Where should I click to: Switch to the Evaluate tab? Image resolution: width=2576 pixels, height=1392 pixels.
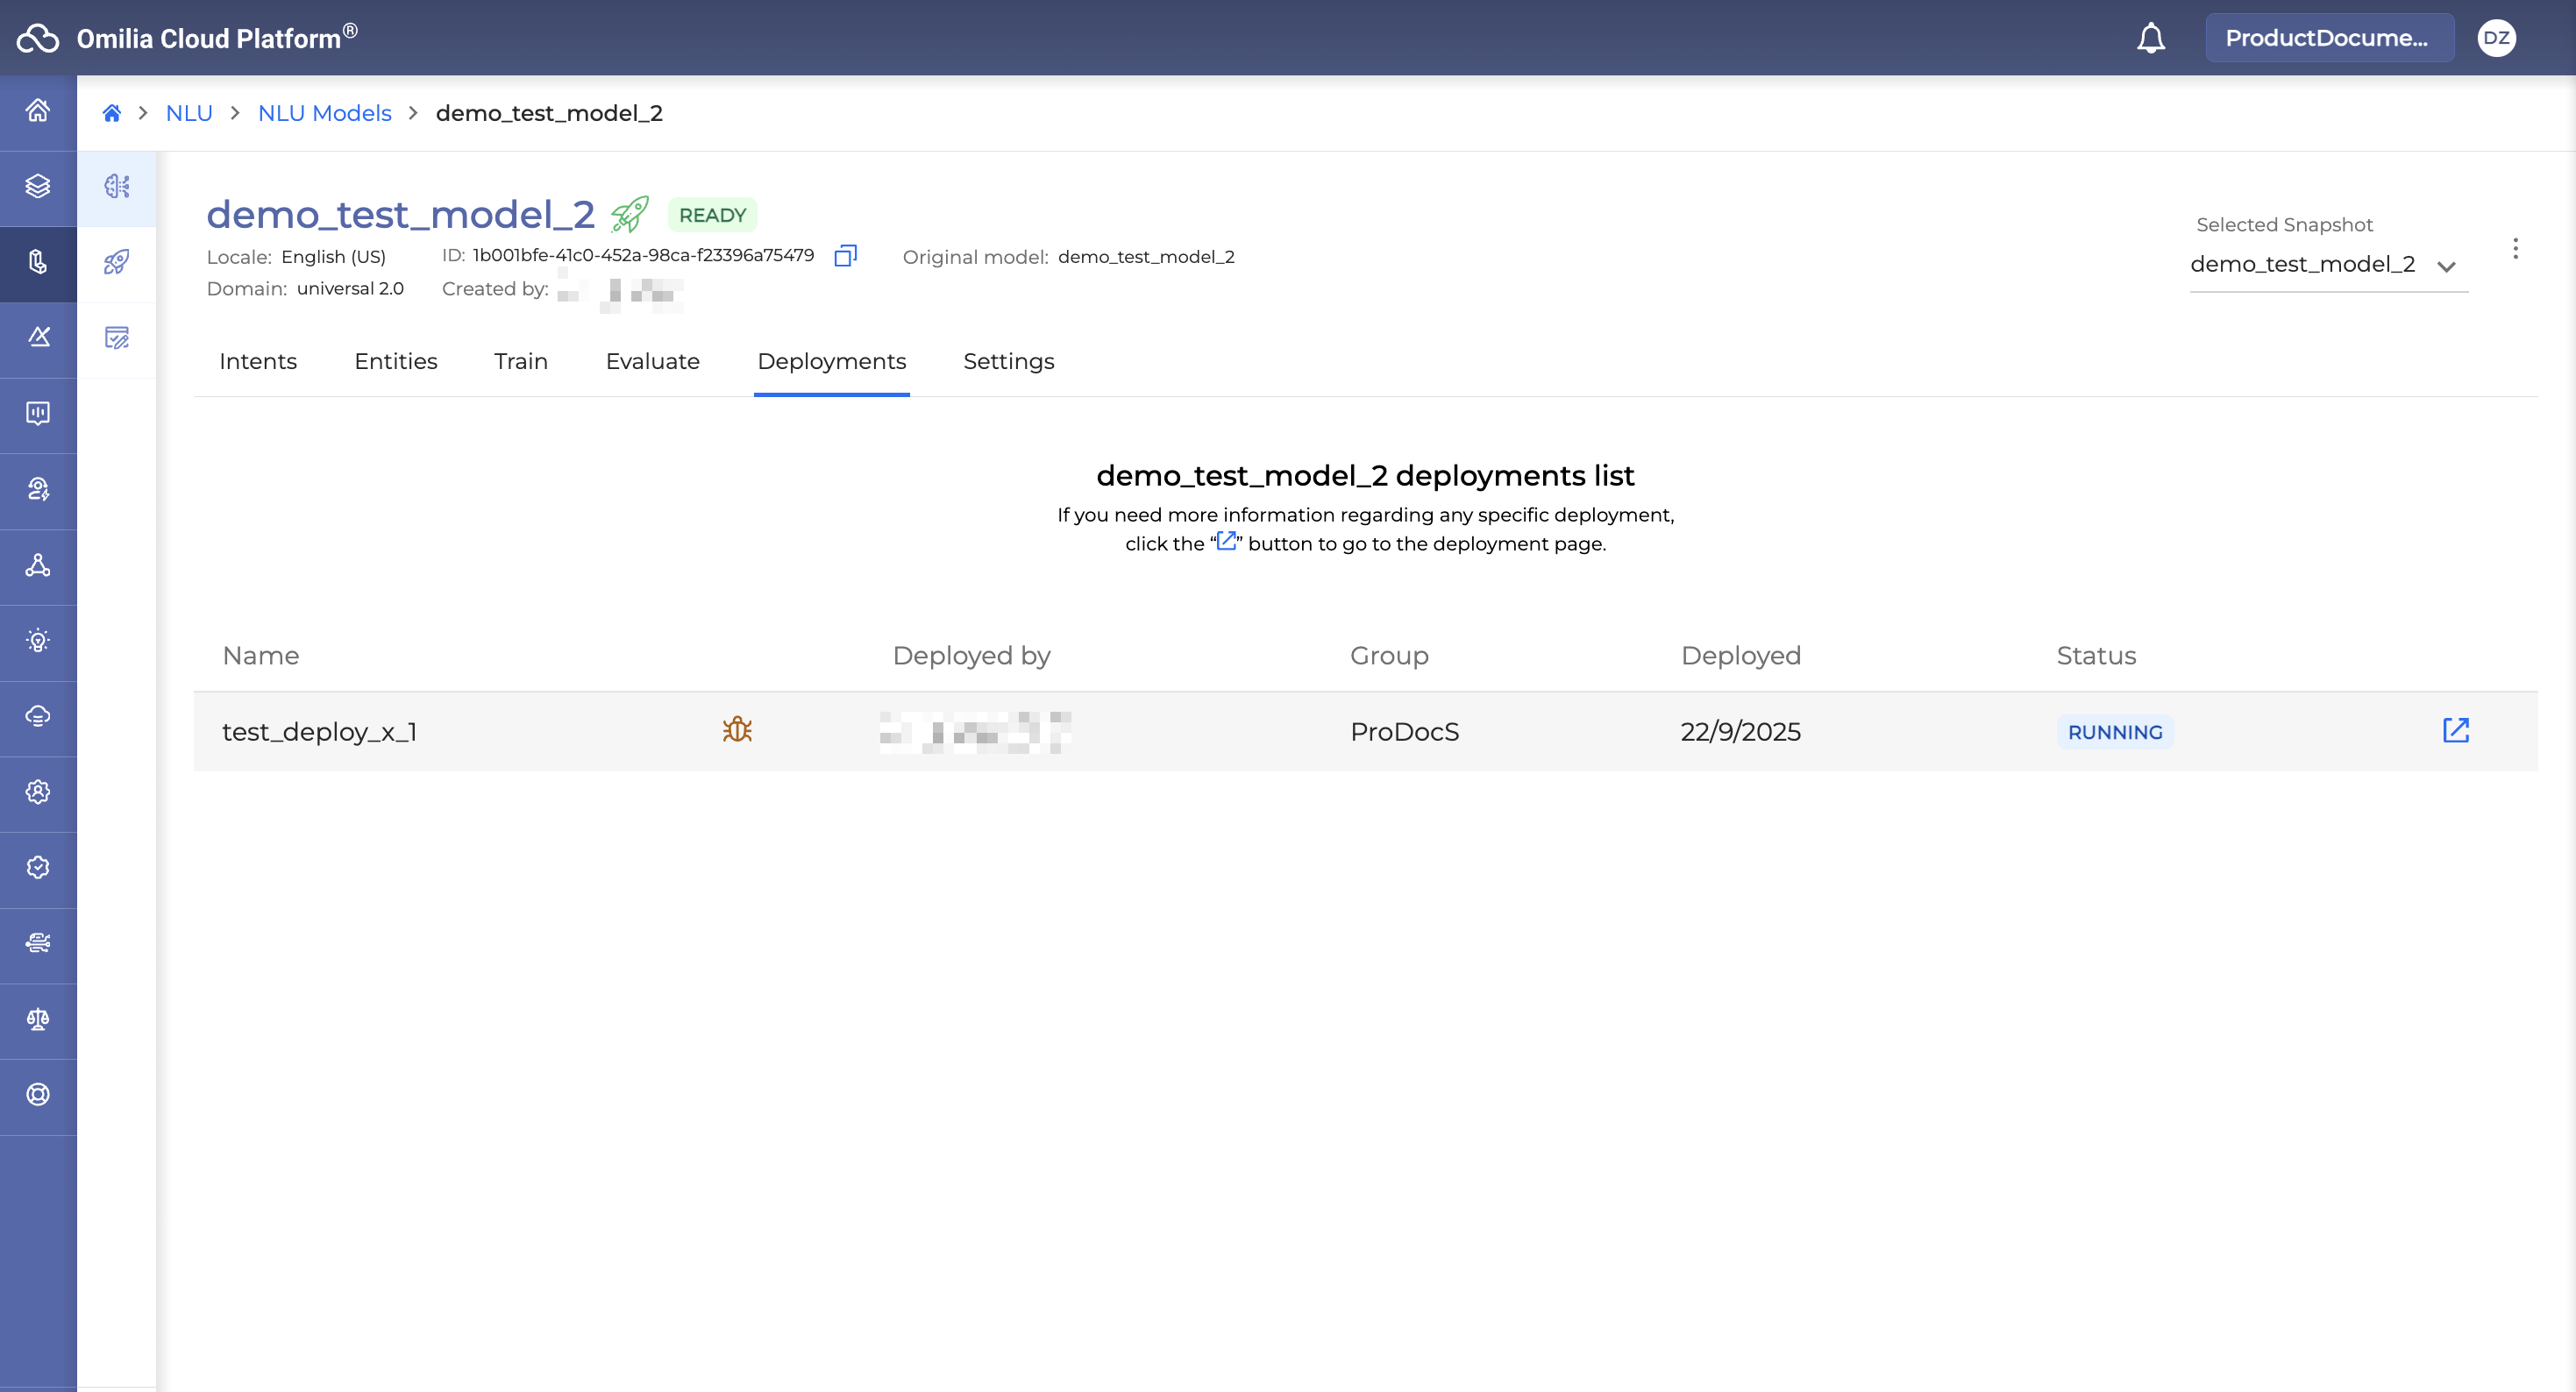[652, 362]
